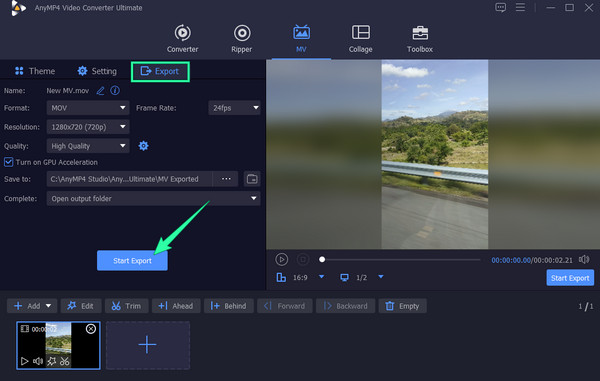
Task: Open quality settings gear icon
Action: (143, 146)
